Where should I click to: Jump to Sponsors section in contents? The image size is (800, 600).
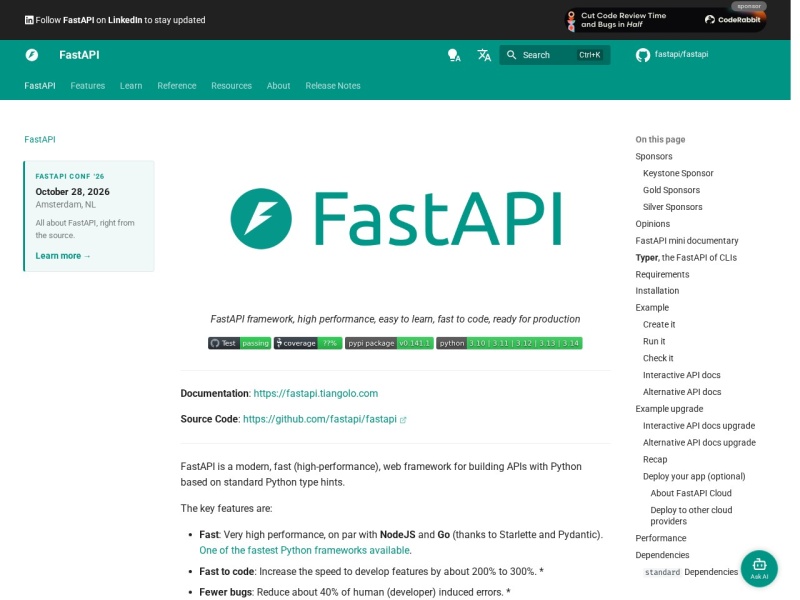(654, 156)
